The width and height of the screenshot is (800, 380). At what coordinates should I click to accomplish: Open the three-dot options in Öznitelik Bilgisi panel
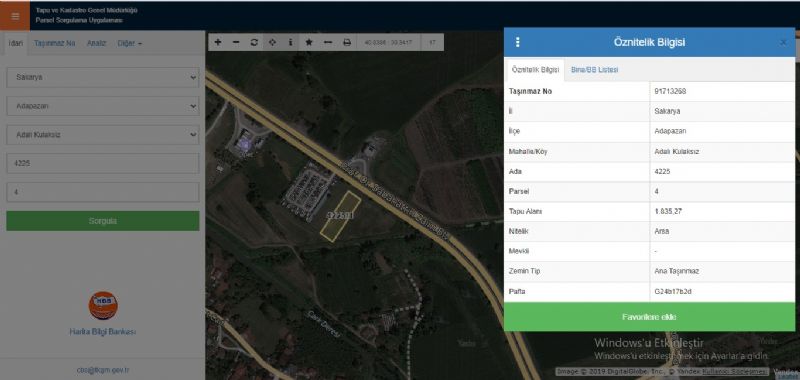518,42
